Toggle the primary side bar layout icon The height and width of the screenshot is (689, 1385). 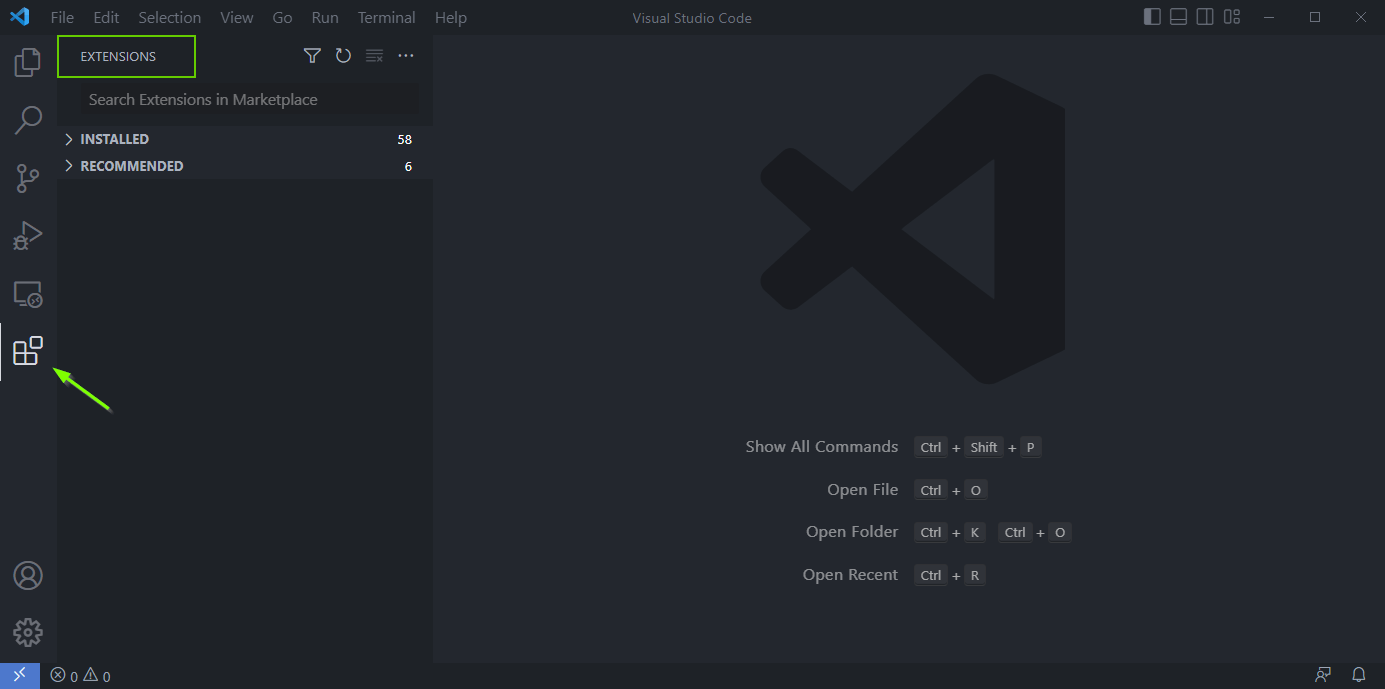pos(1153,17)
